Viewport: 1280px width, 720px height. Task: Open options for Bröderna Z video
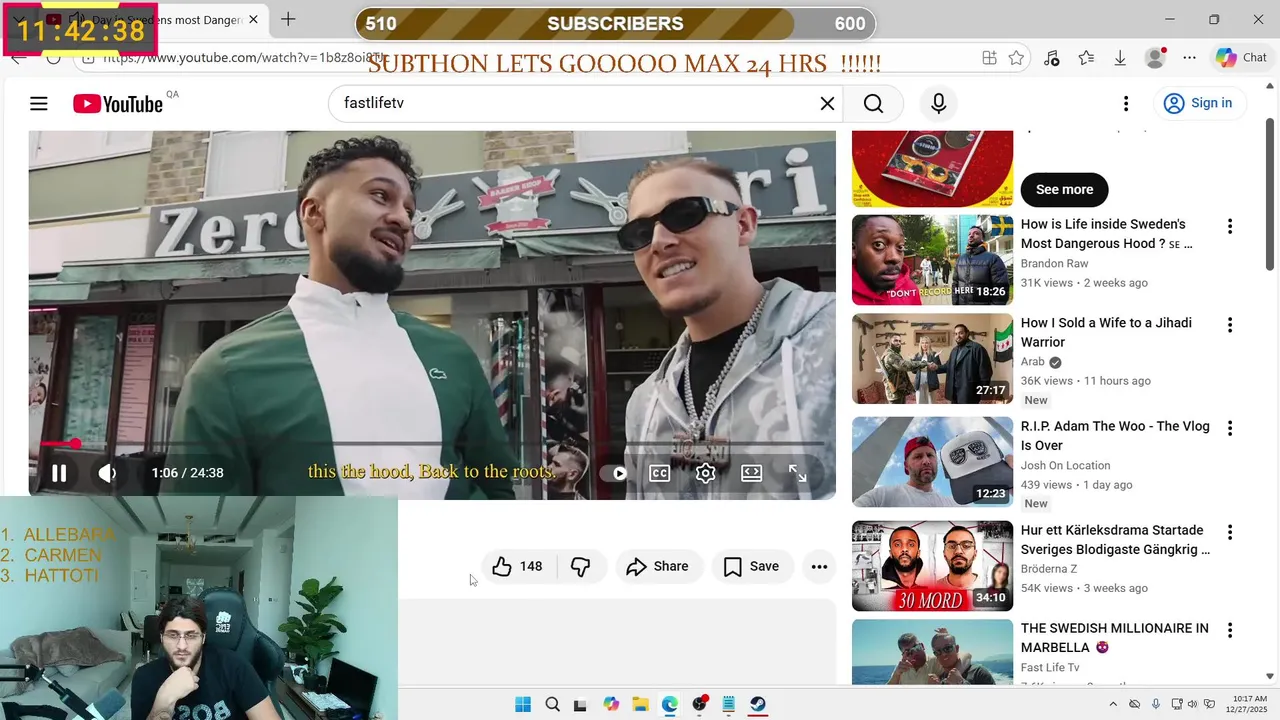tap(1230, 532)
